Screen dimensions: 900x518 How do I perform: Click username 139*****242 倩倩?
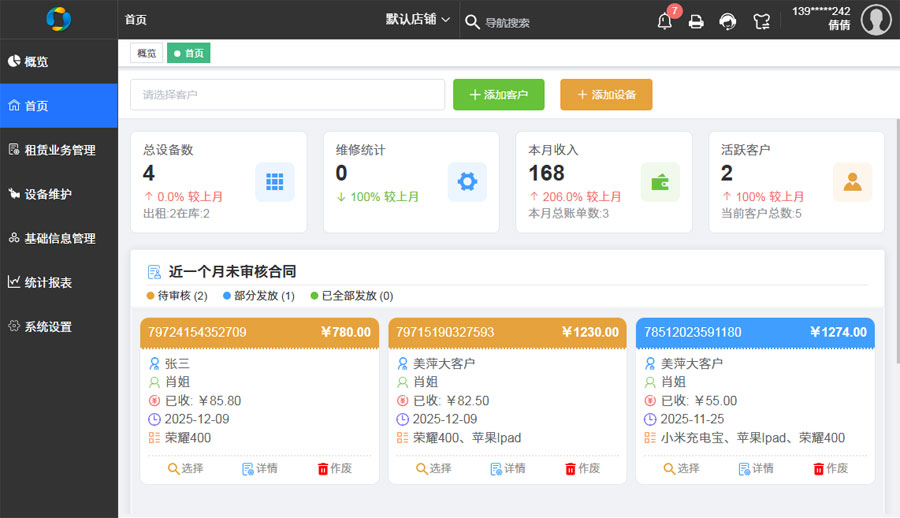coord(821,18)
